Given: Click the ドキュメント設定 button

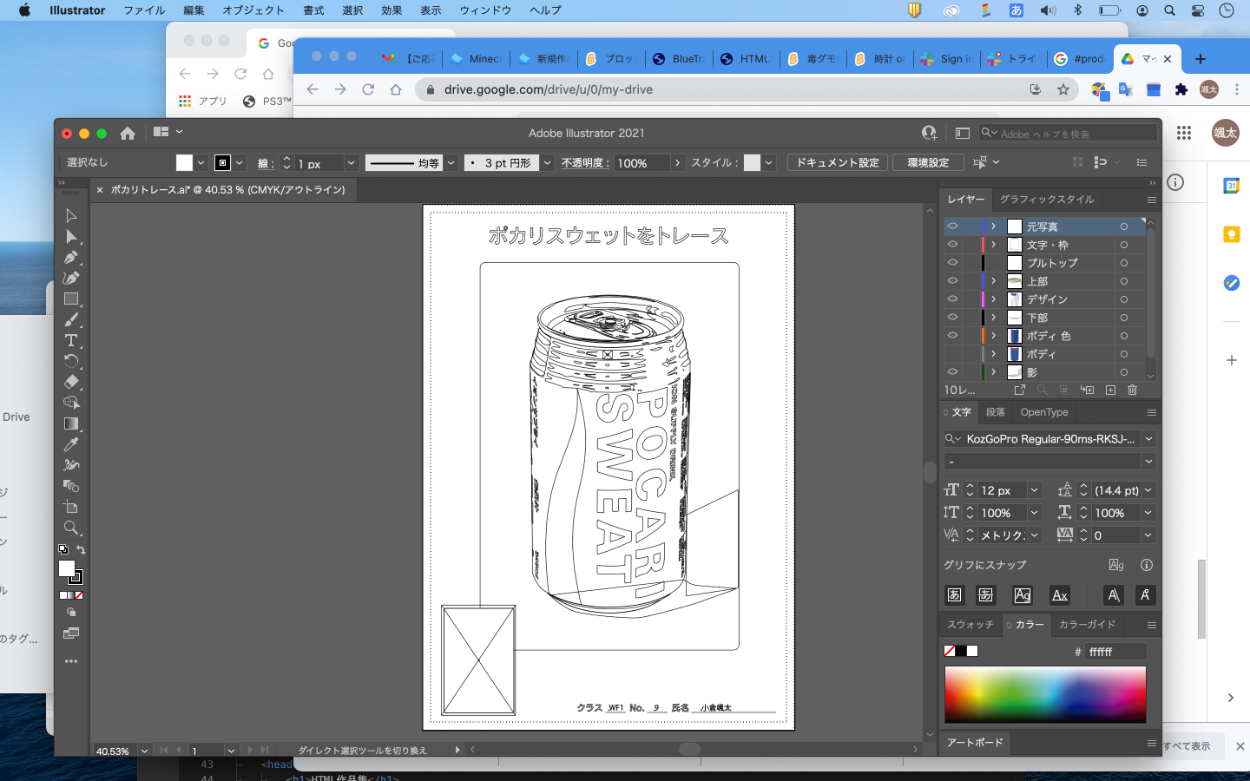Looking at the screenshot, I should tap(837, 163).
